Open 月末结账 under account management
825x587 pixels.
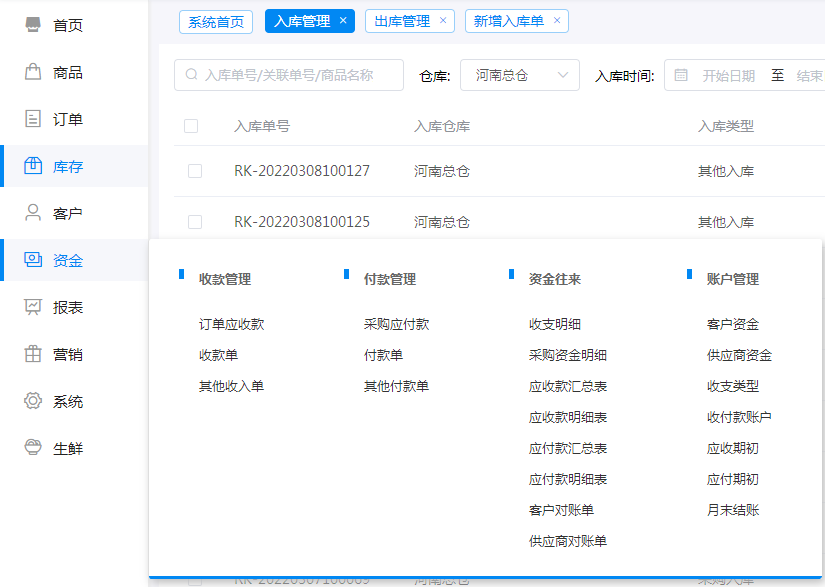(732, 510)
